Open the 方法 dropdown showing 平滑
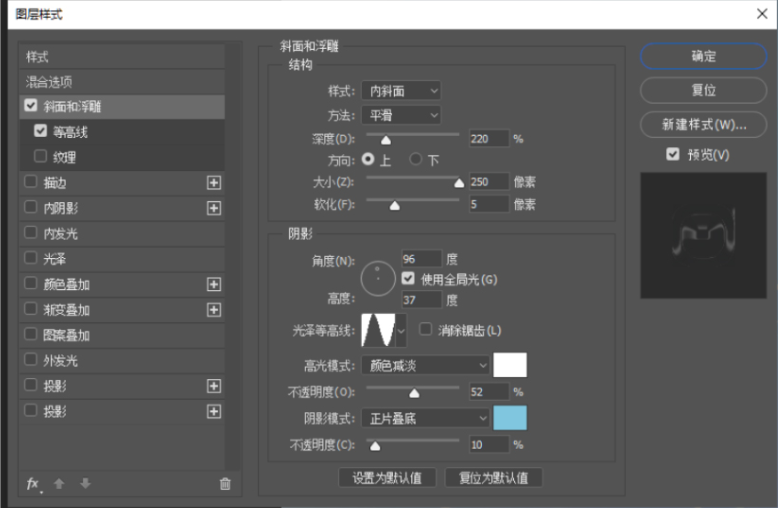 coord(401,116)
